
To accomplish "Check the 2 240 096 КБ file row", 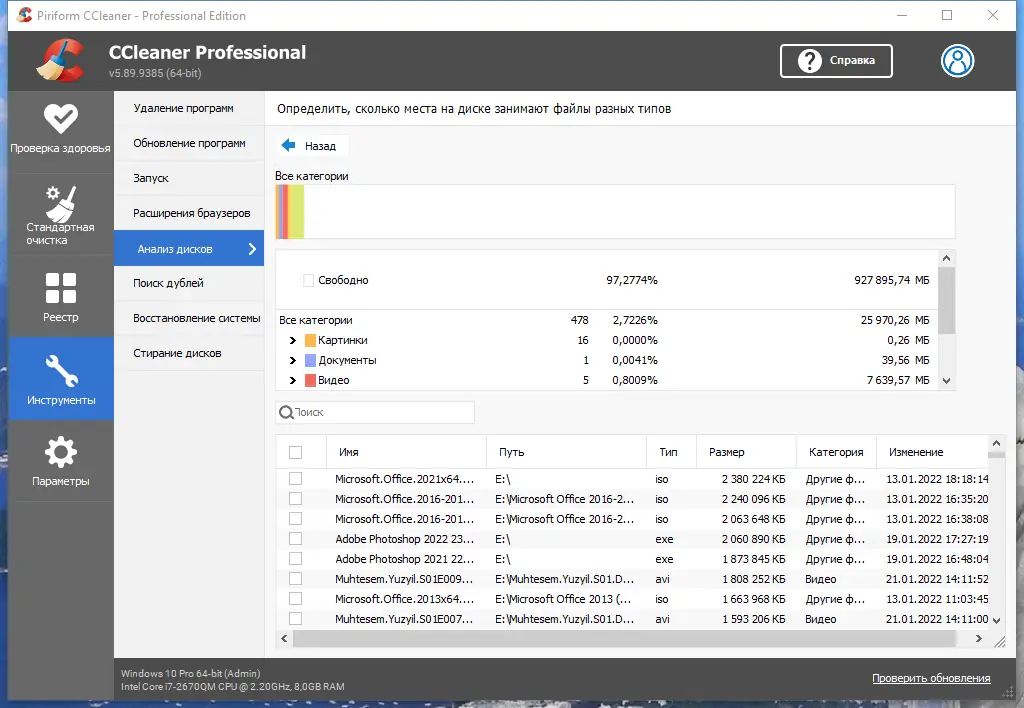I will [295, 499].
